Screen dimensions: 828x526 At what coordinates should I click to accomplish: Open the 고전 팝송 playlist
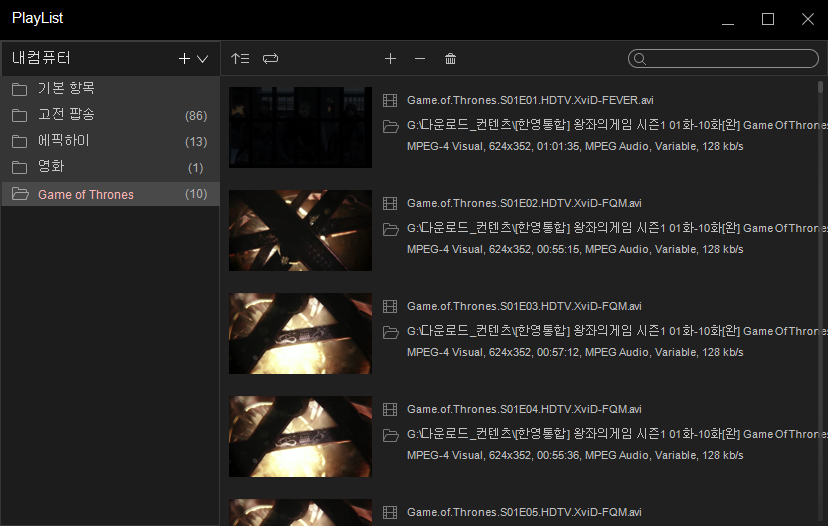coord(110,115)
